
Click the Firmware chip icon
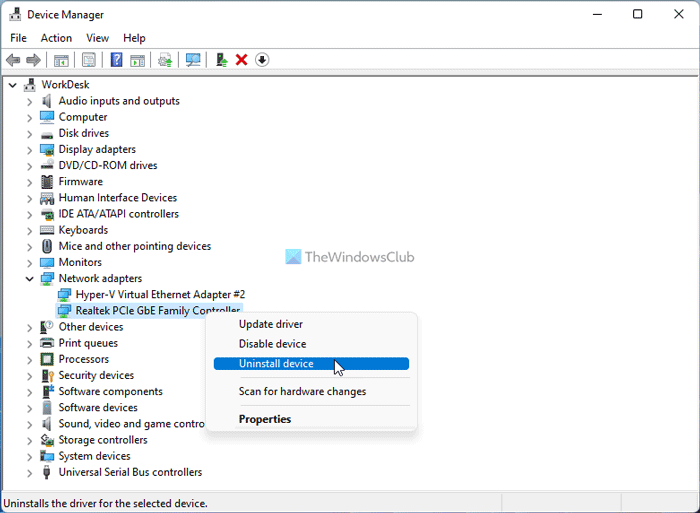tap(47, 182)
